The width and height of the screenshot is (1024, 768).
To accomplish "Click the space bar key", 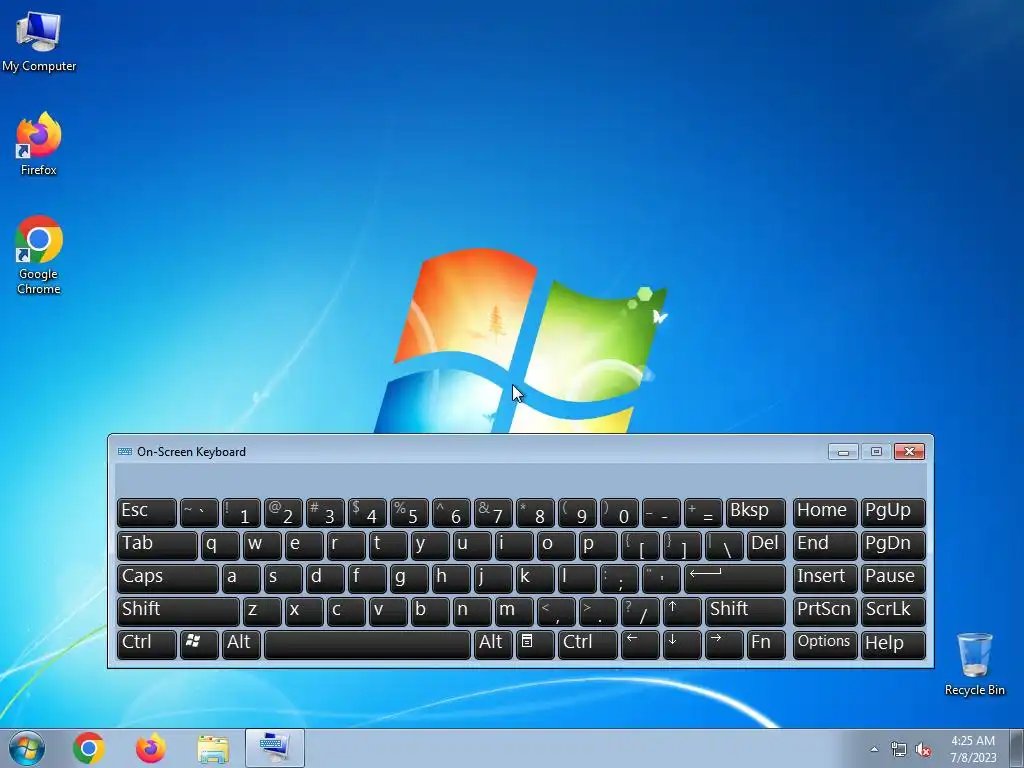I will (367, 644).
